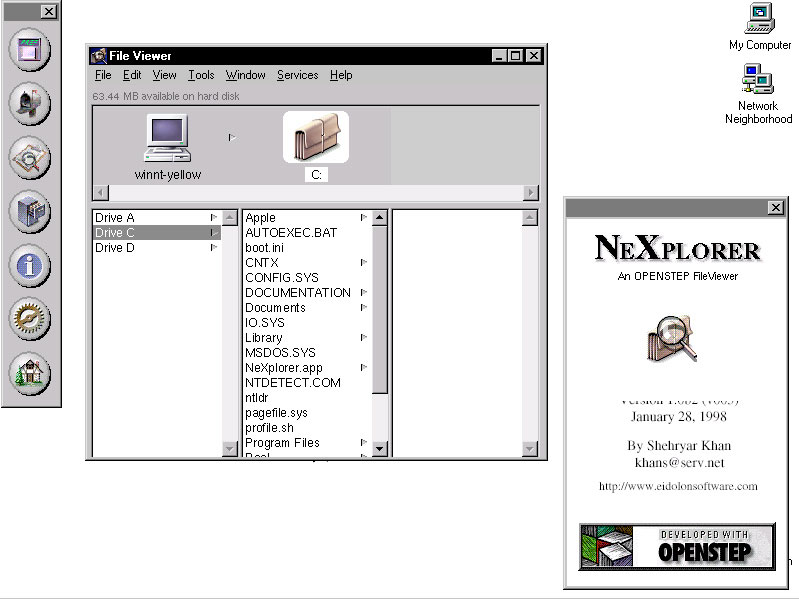Click the file list scrollbar thumb
The height and width of the screenshot is (599, 799).
[380, 310]
